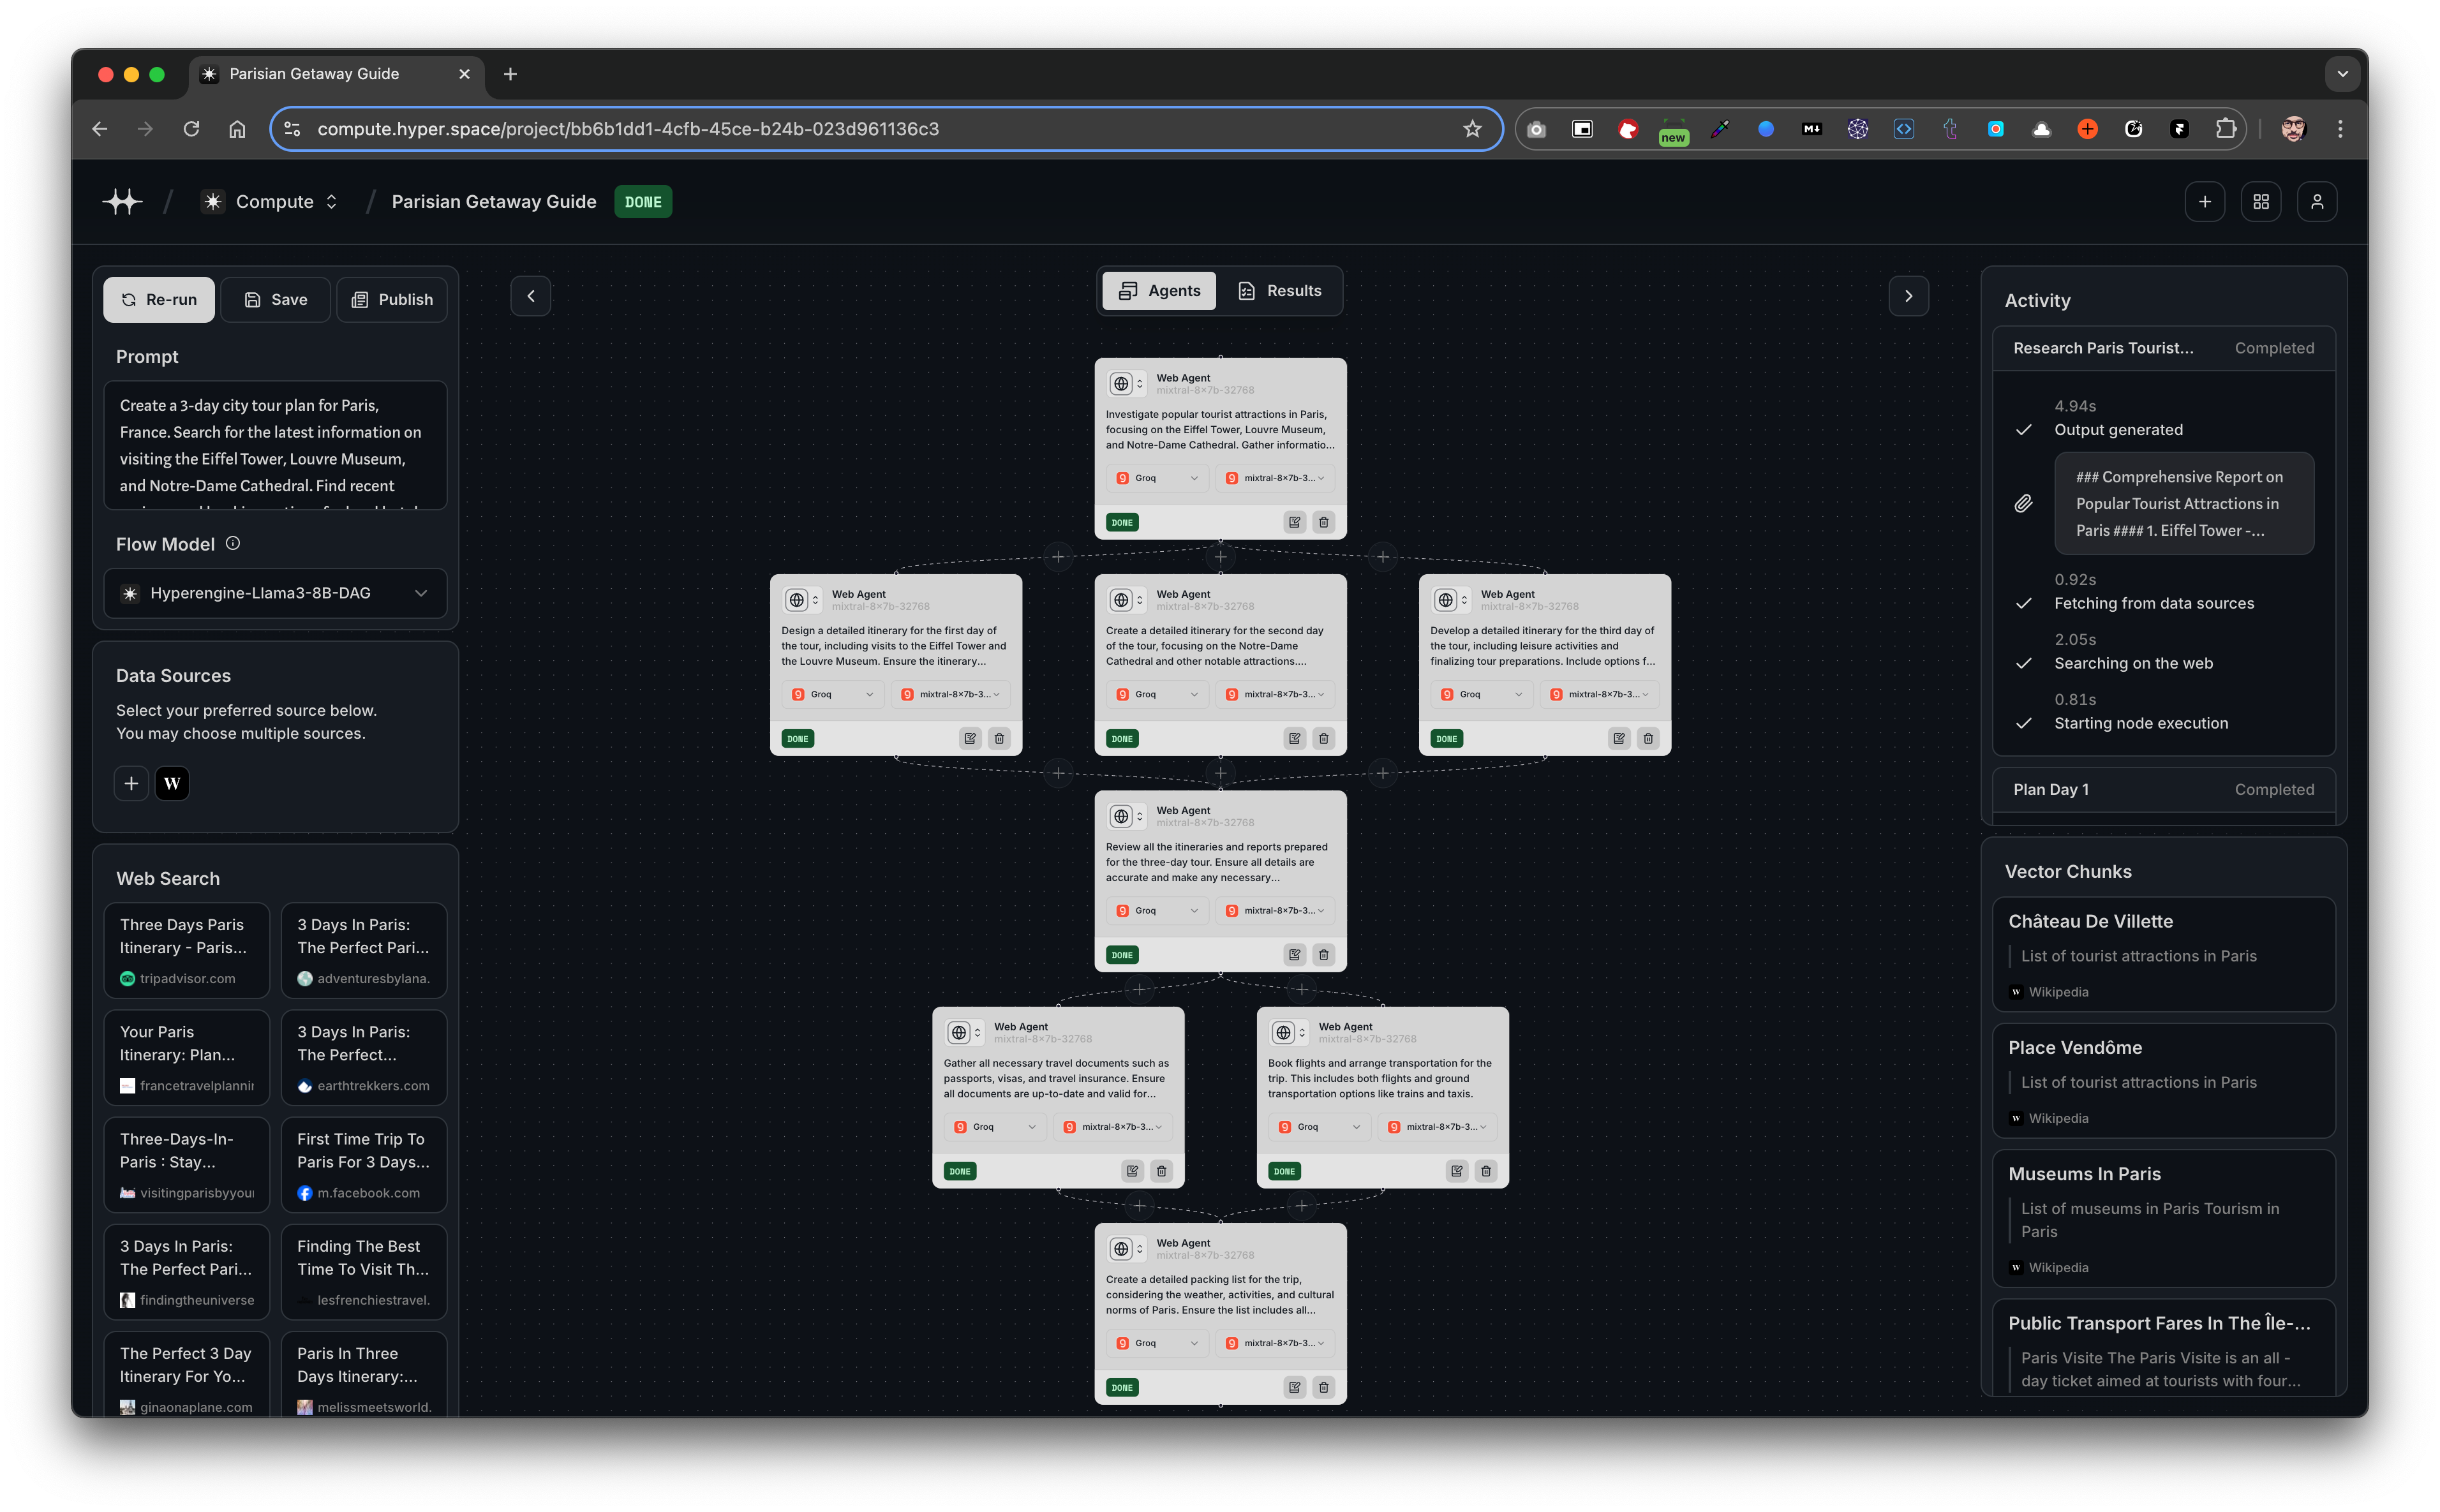Toggle the Searching on the web checkmark
Screen dimensions: 2440x1512
(x=2024, y=663)
